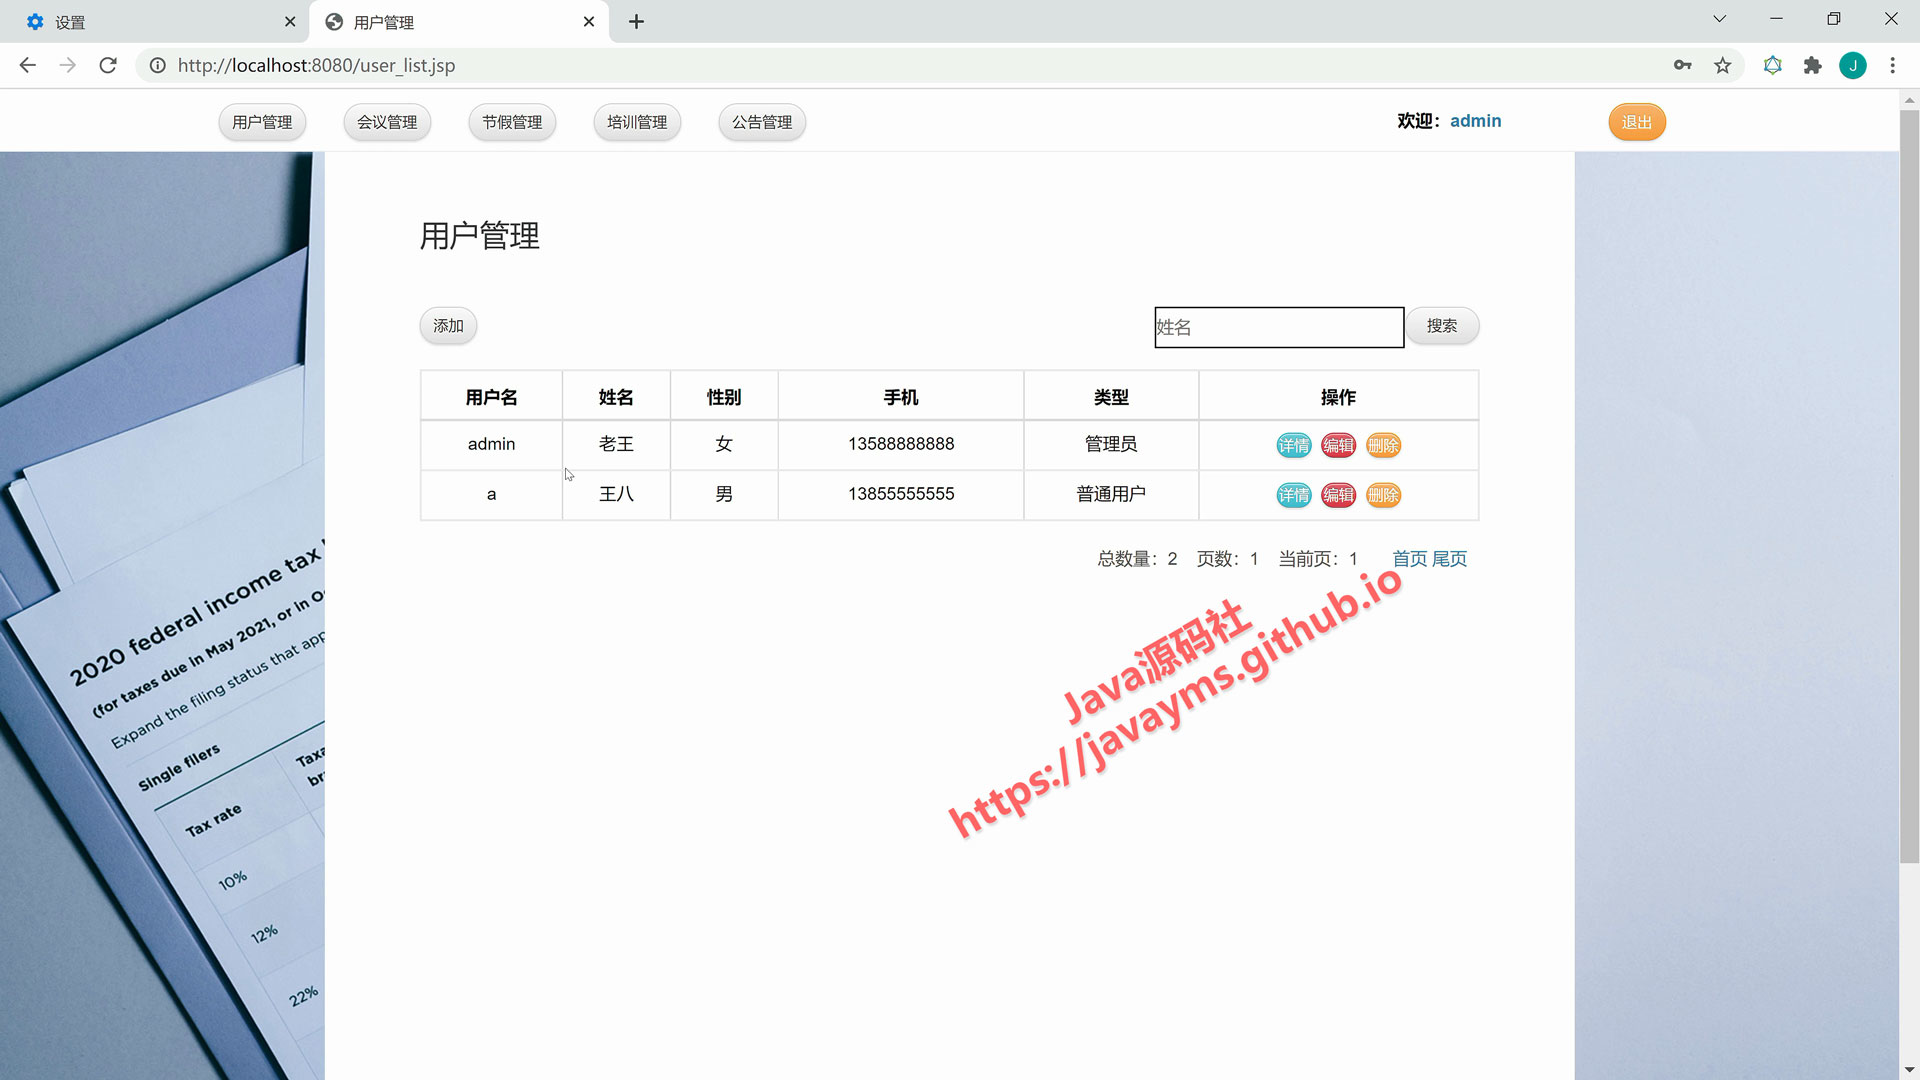1920x1080 pixels.
Task: View details of user a
Action: [1293, 495]
